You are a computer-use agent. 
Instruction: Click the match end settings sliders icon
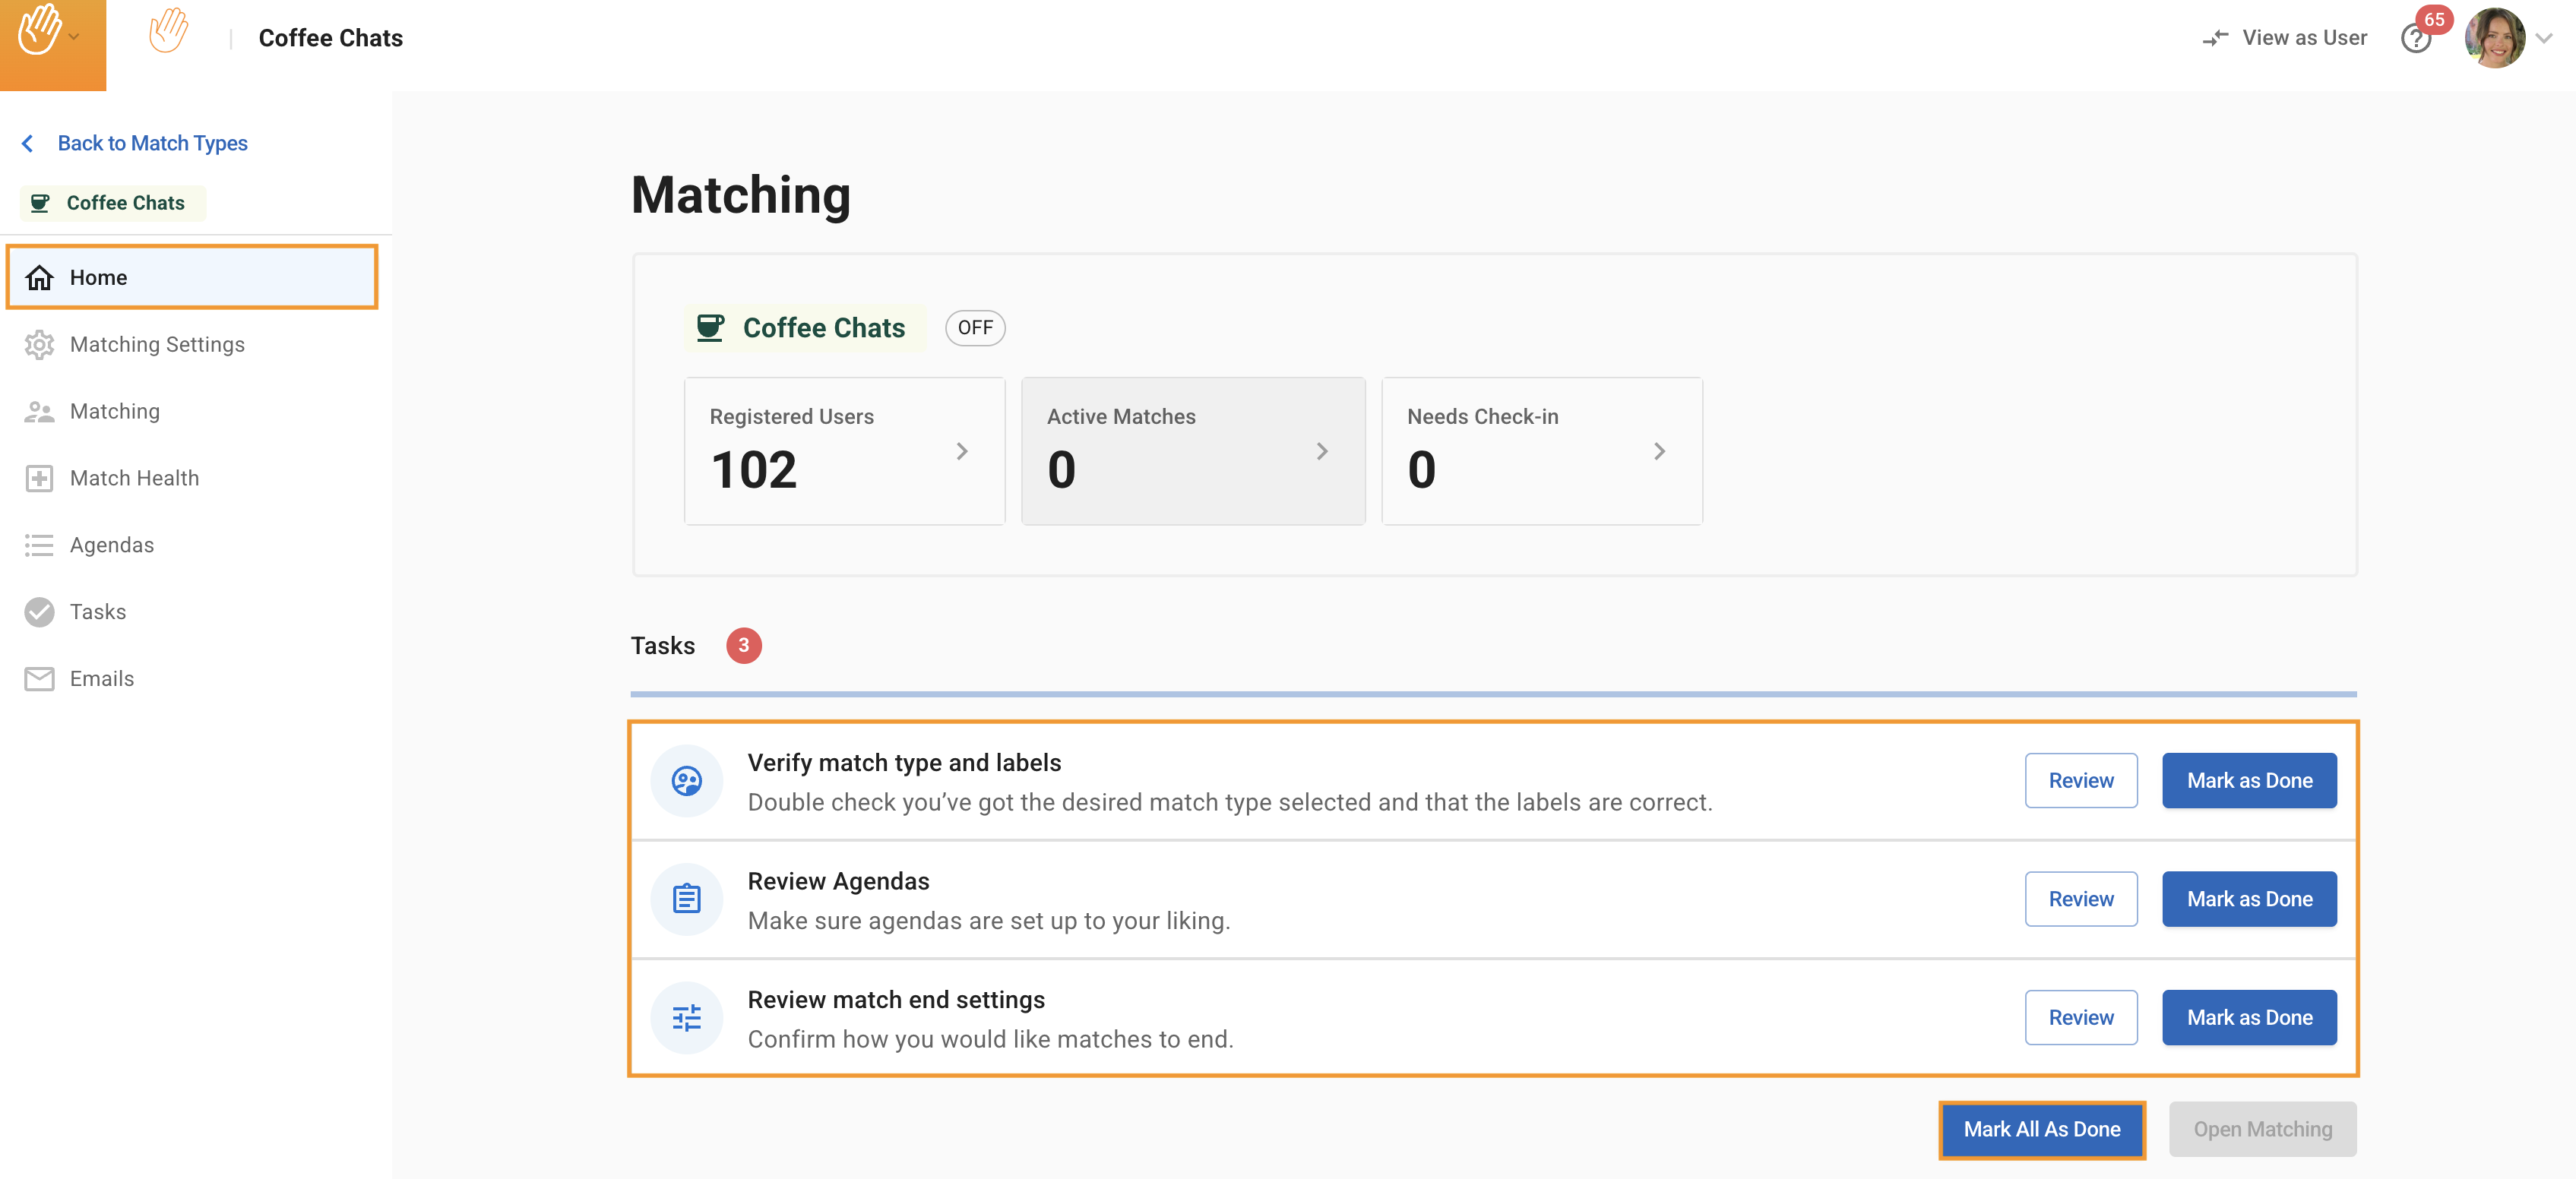click(686, 1018)
